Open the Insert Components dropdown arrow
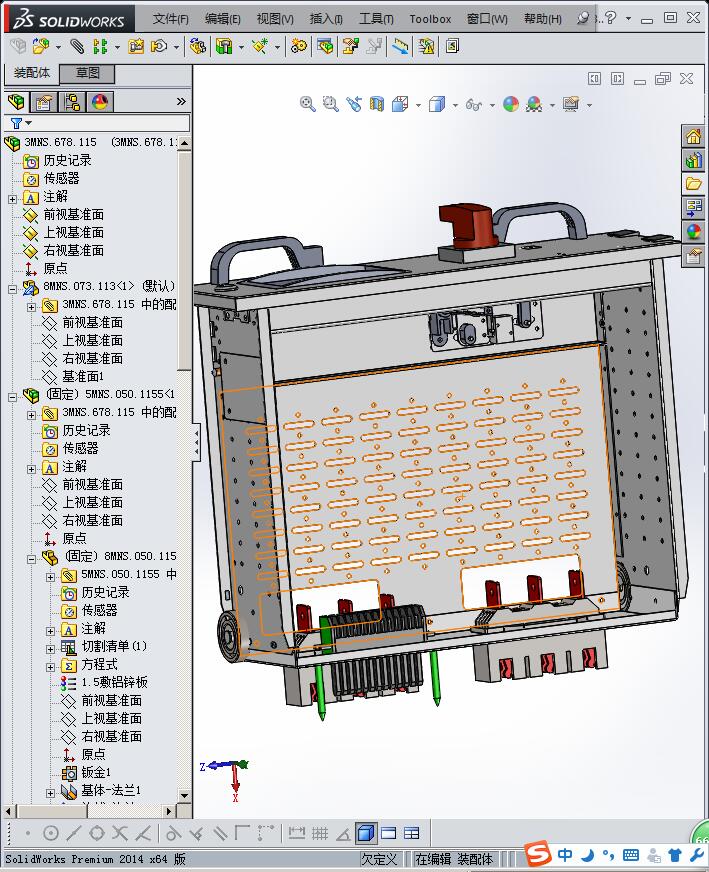709x872 pixels. (58, 47)
